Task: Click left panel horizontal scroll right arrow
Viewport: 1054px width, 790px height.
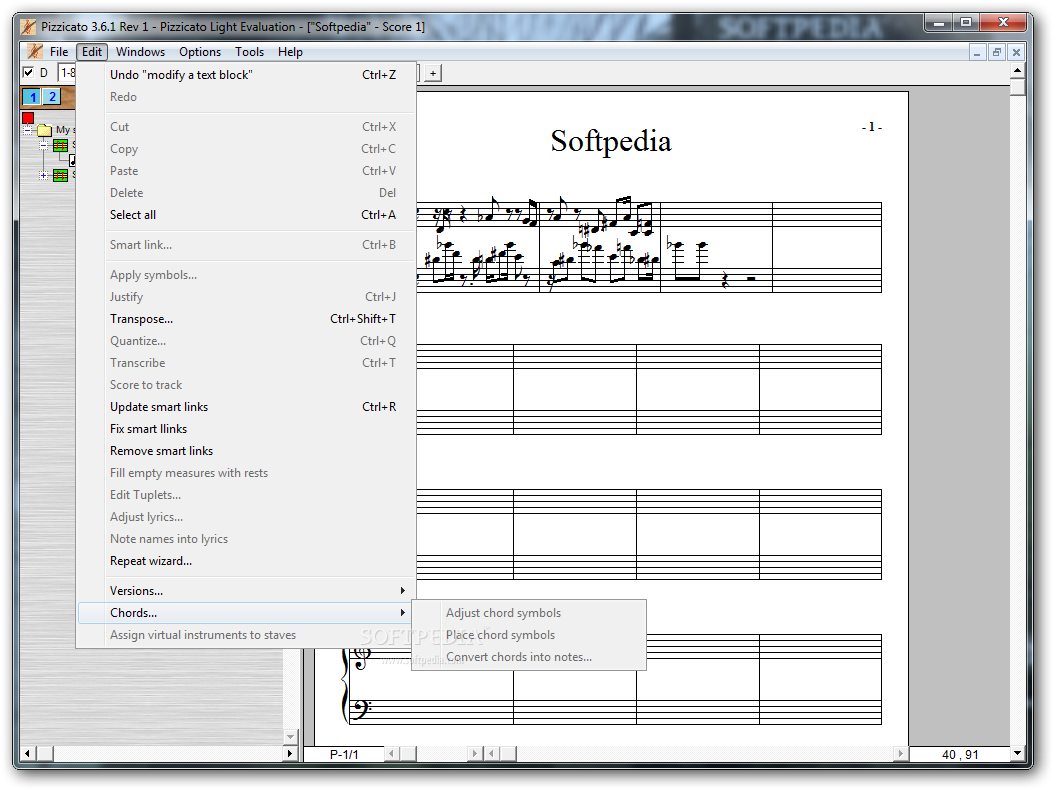Action: pyautogui.click(x=290, y=754)
